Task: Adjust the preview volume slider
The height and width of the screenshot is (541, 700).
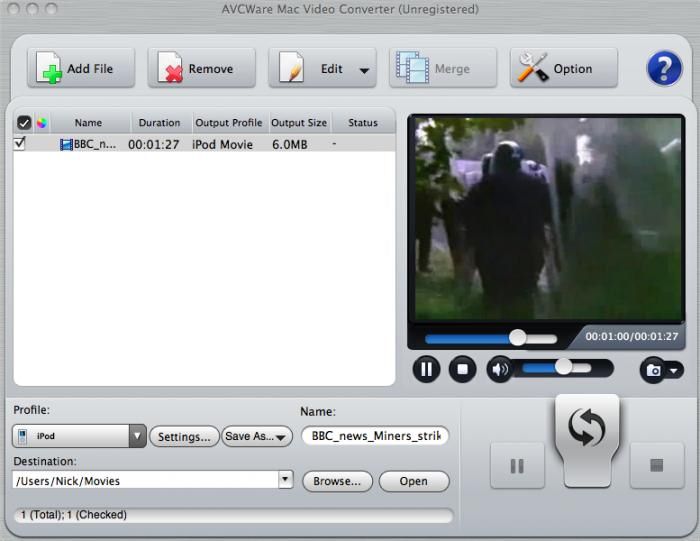Action: (x=557, y=368)
